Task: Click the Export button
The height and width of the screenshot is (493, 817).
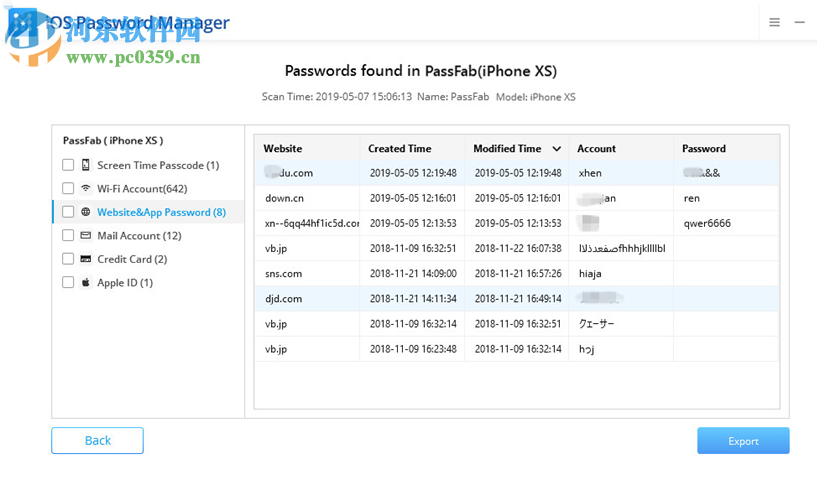Action: point(743,441)
